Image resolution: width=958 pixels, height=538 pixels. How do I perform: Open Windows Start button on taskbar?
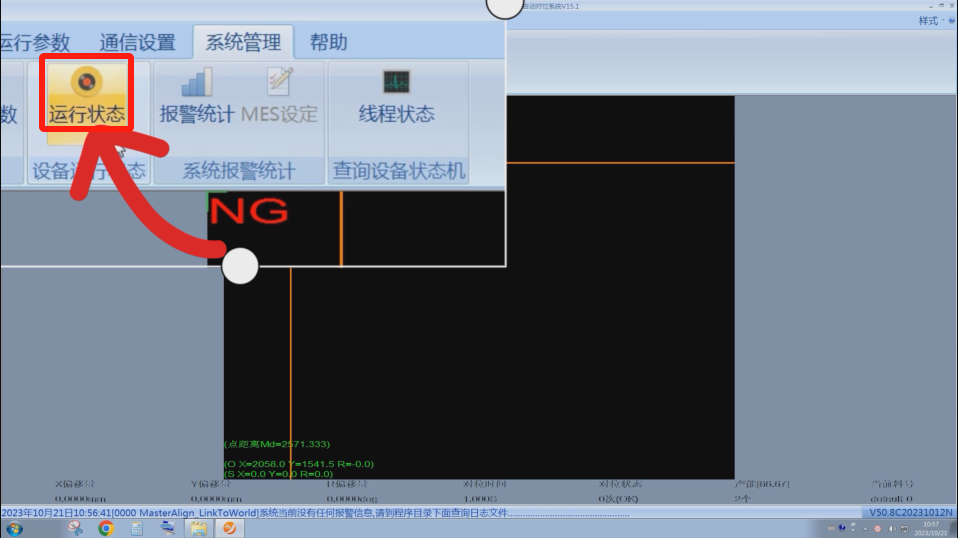tap(14, 528)
